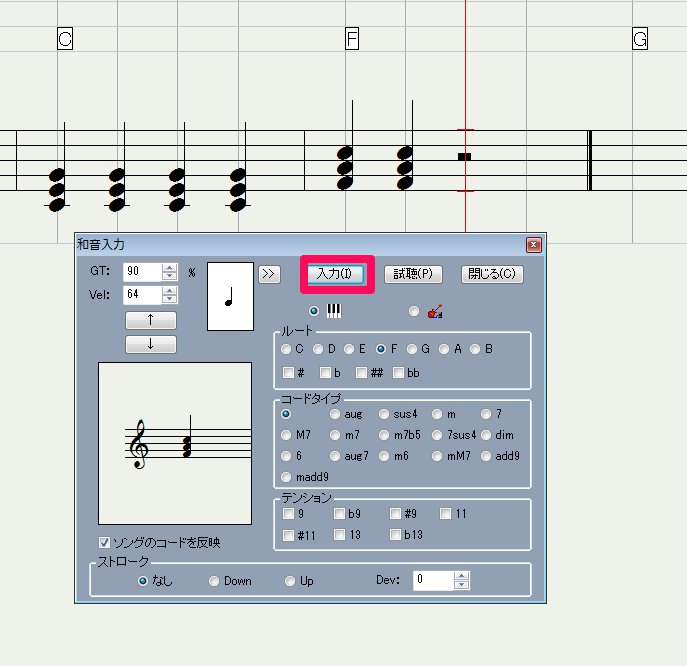Screen dimensions: 687x666
Task: Click the F chord marker above staff
Action: point(351,40)
